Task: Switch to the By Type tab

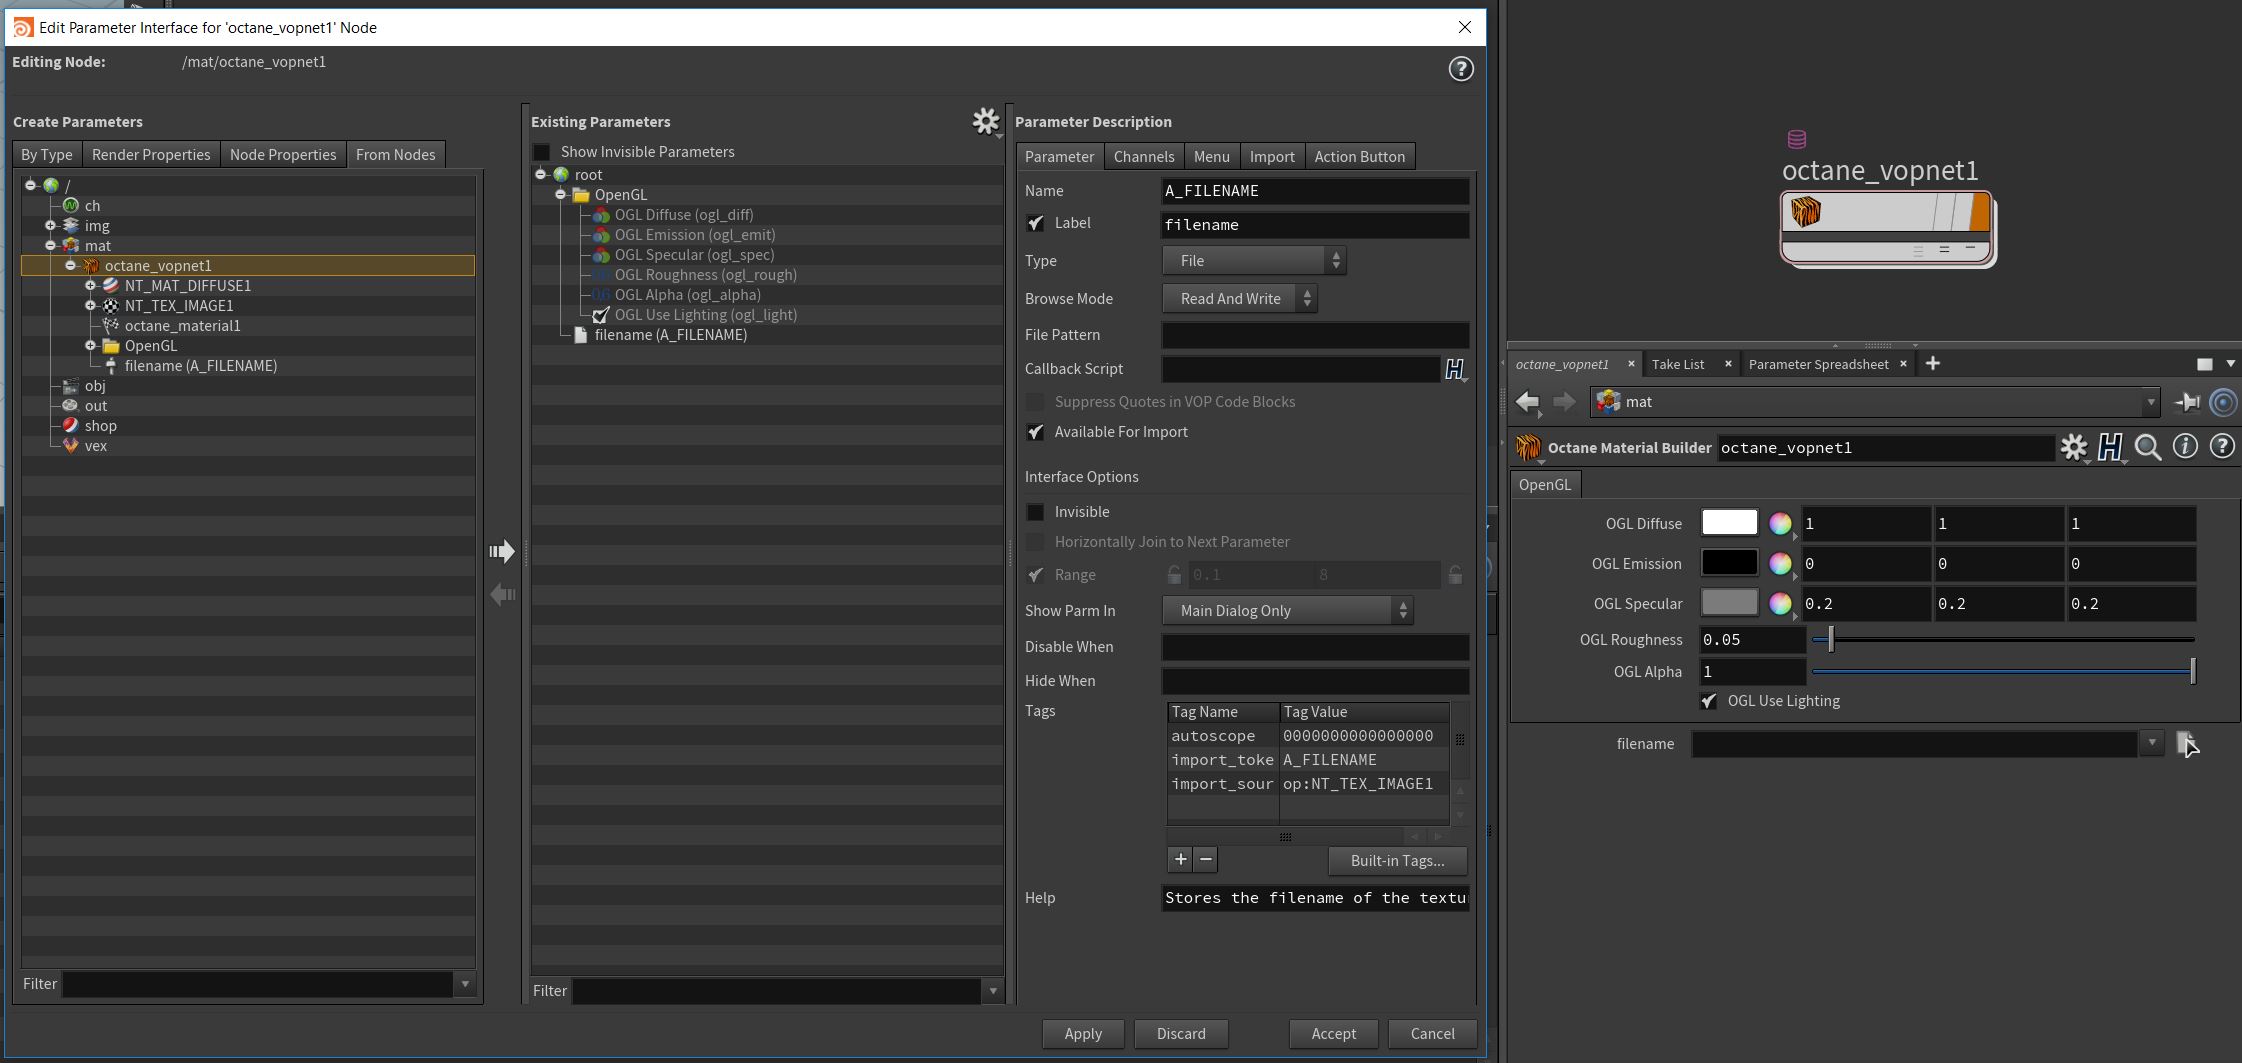Action: click(x=47, y=155)
